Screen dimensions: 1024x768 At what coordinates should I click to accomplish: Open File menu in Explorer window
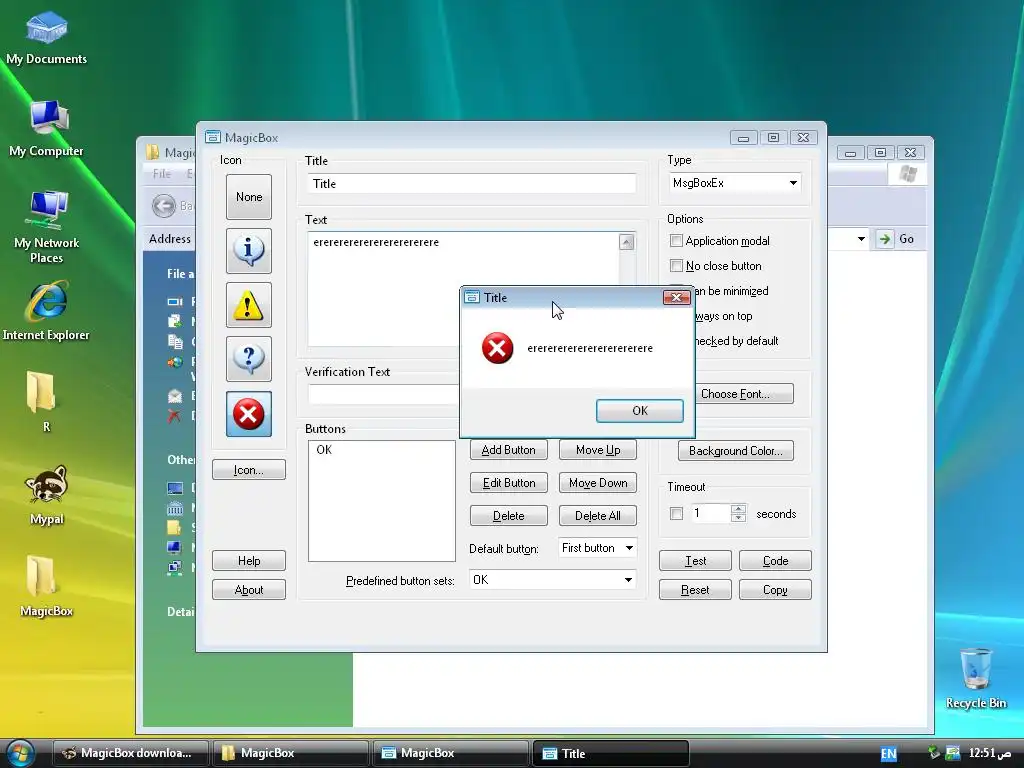click(x=161, y=174)
